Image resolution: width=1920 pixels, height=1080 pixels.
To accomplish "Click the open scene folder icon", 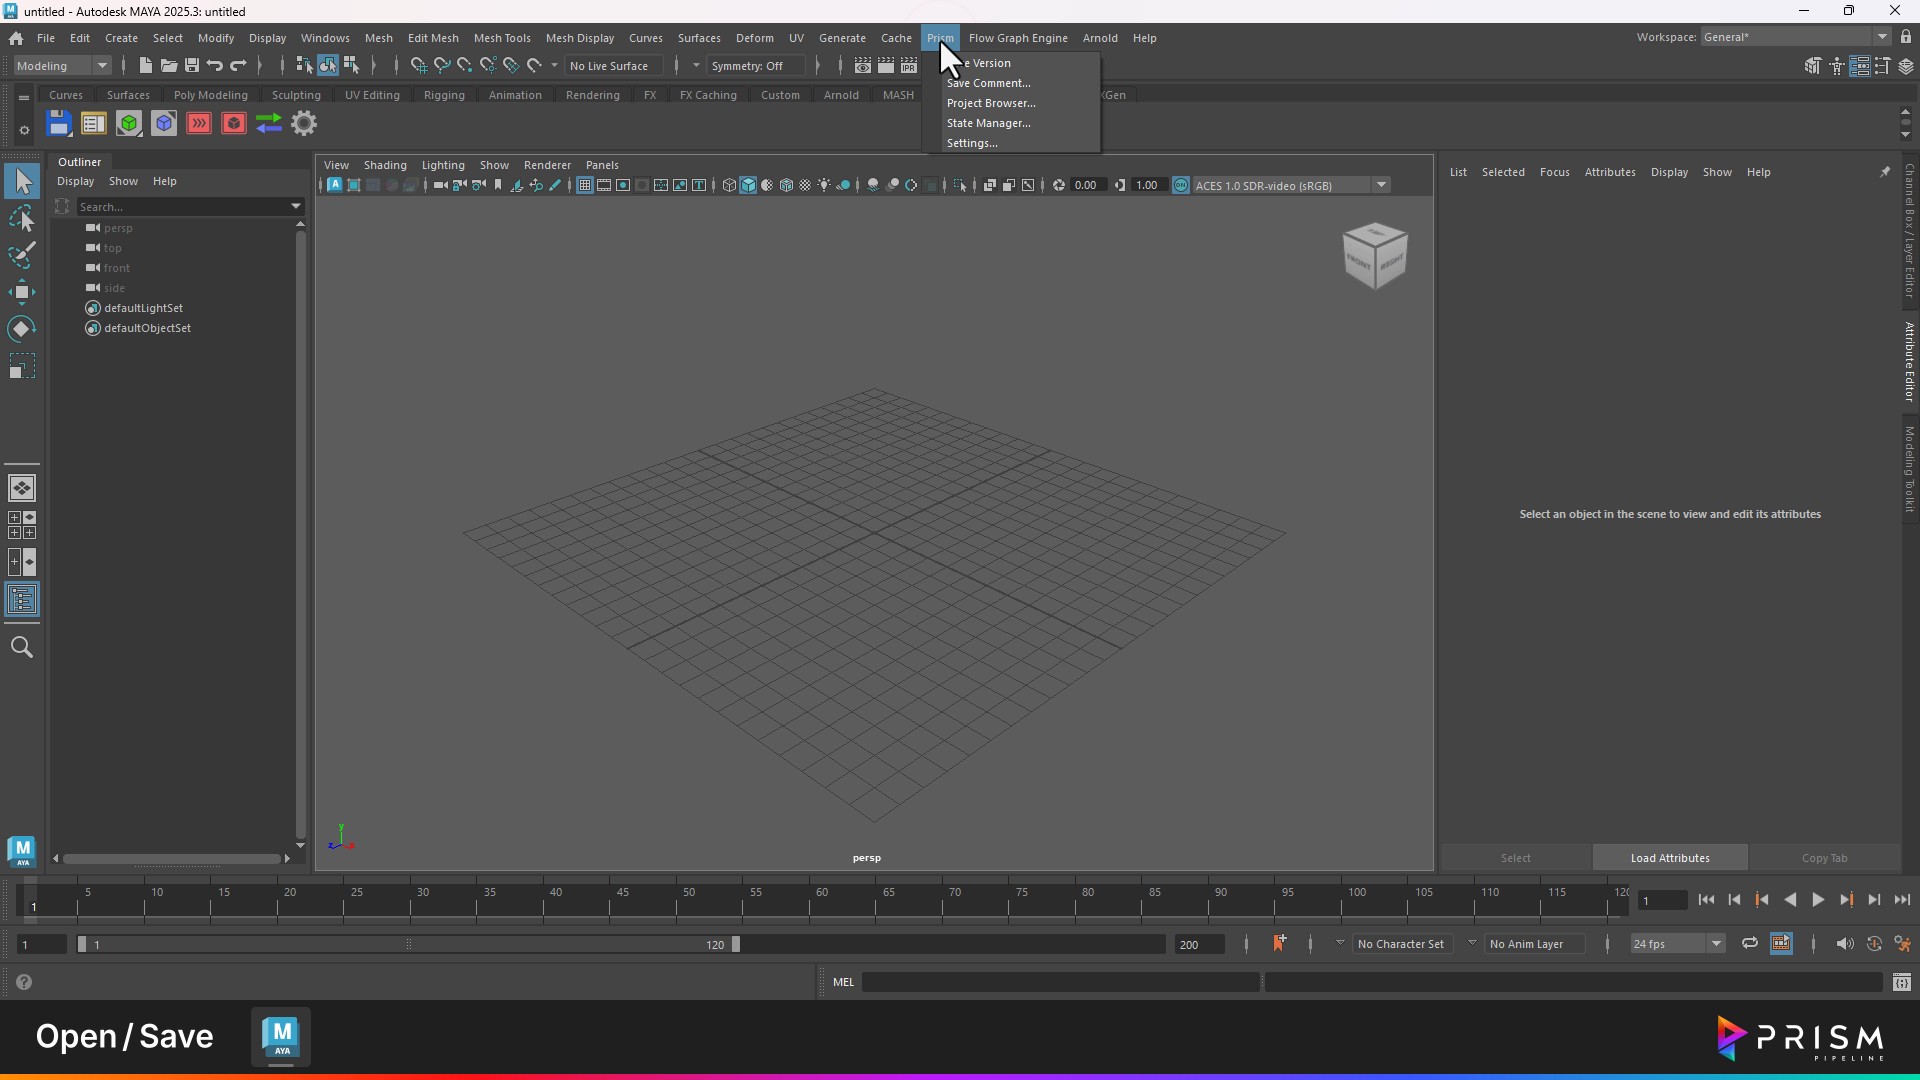I will click(169, 66).
